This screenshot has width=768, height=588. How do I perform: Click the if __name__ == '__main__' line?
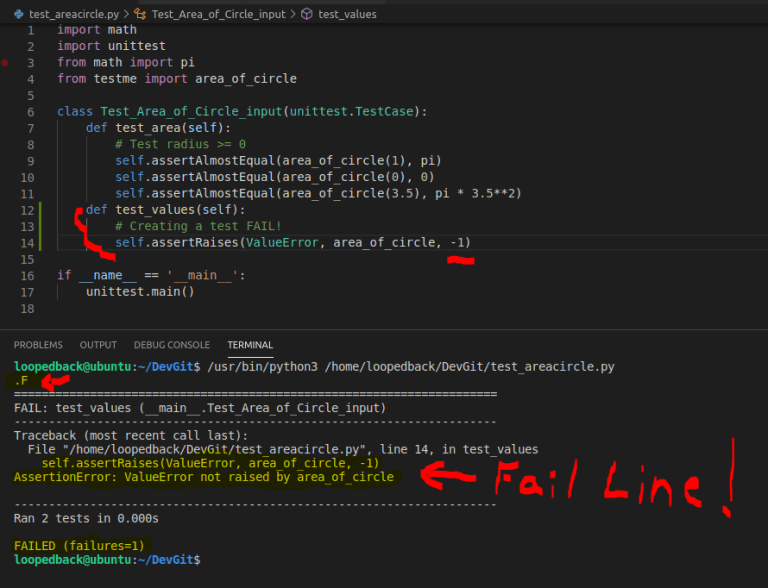tap(151, 275)
